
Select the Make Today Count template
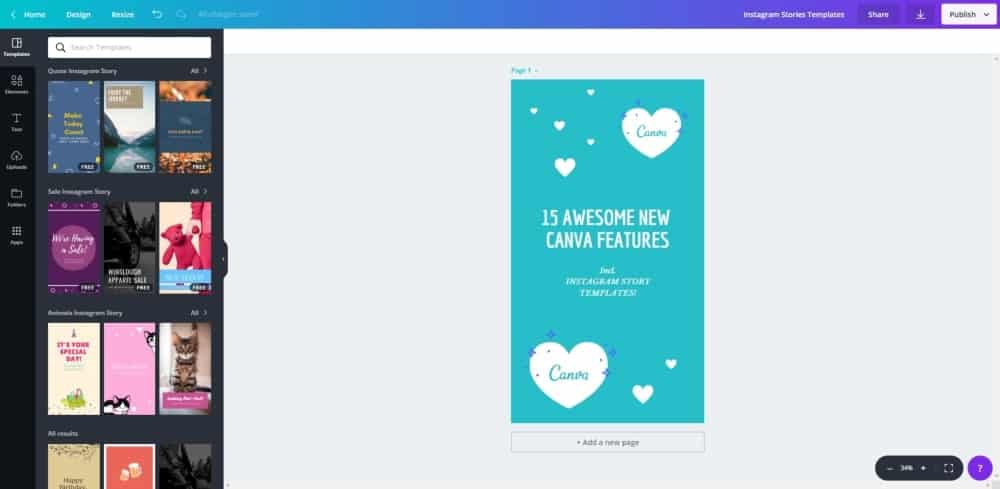[74, 127]
